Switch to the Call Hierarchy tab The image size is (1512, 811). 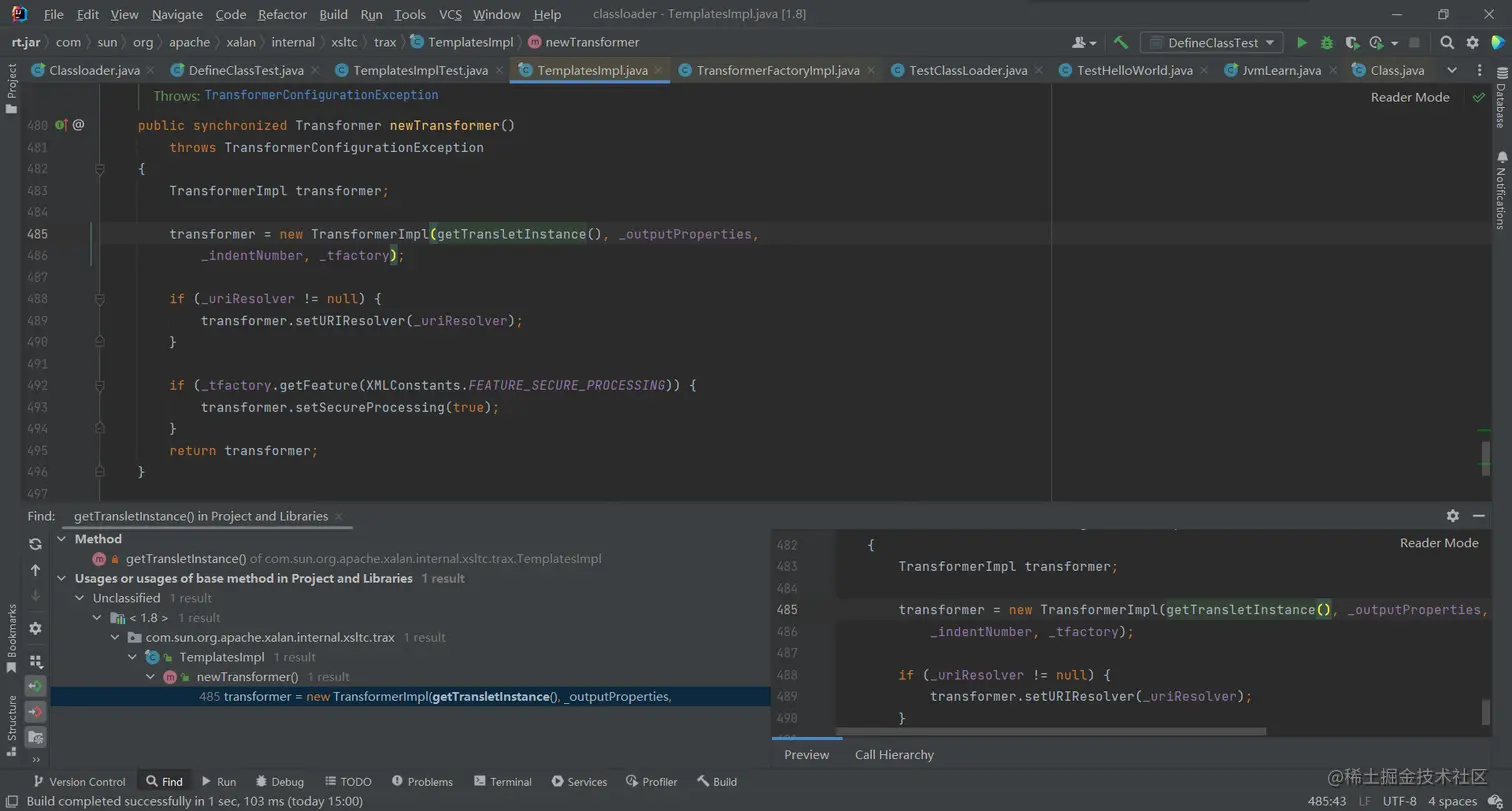[x=894, y=755]
